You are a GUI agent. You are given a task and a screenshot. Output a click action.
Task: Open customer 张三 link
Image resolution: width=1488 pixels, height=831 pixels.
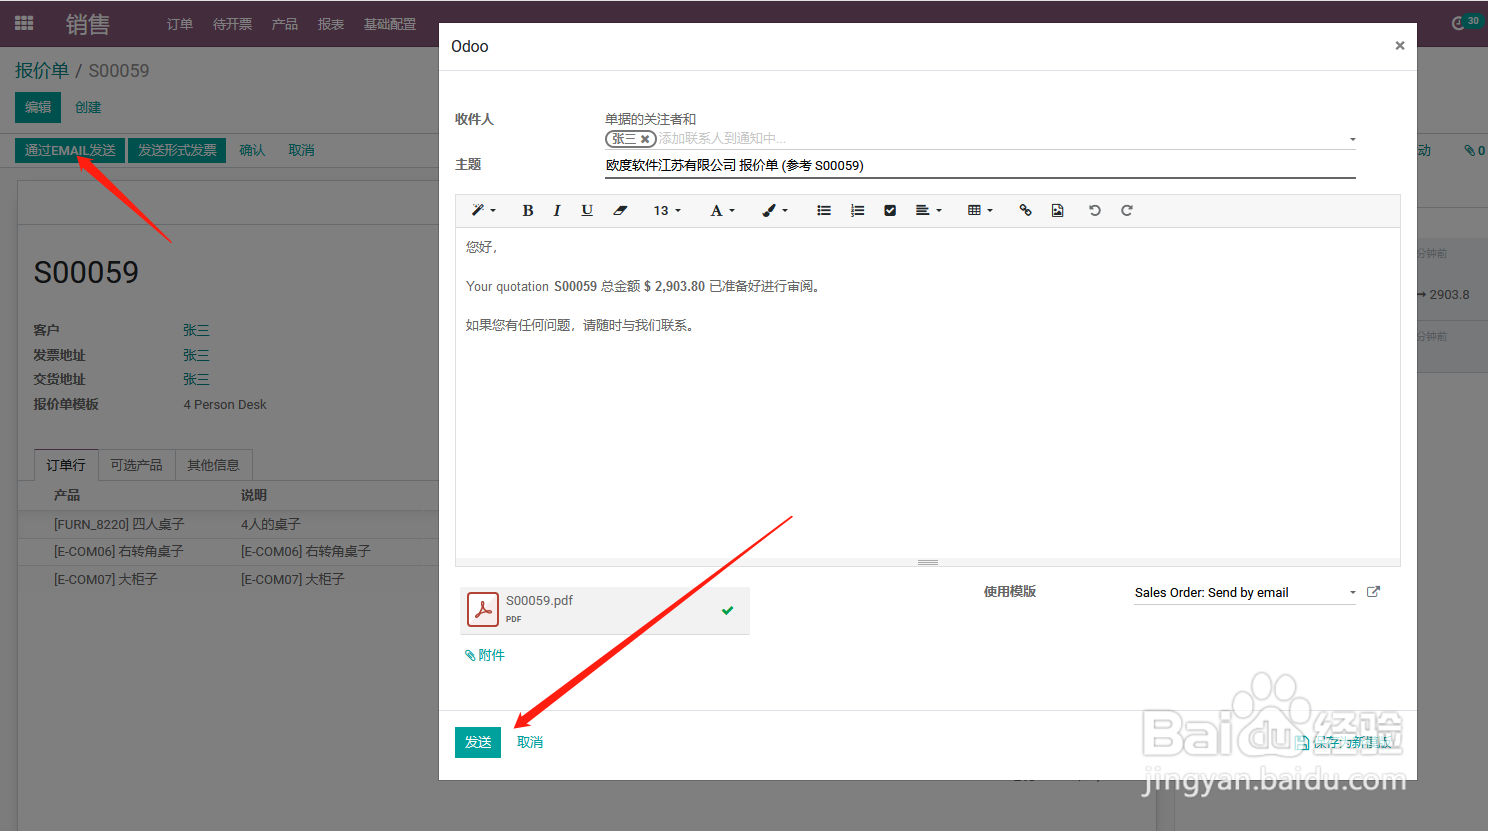click(196, 330)
